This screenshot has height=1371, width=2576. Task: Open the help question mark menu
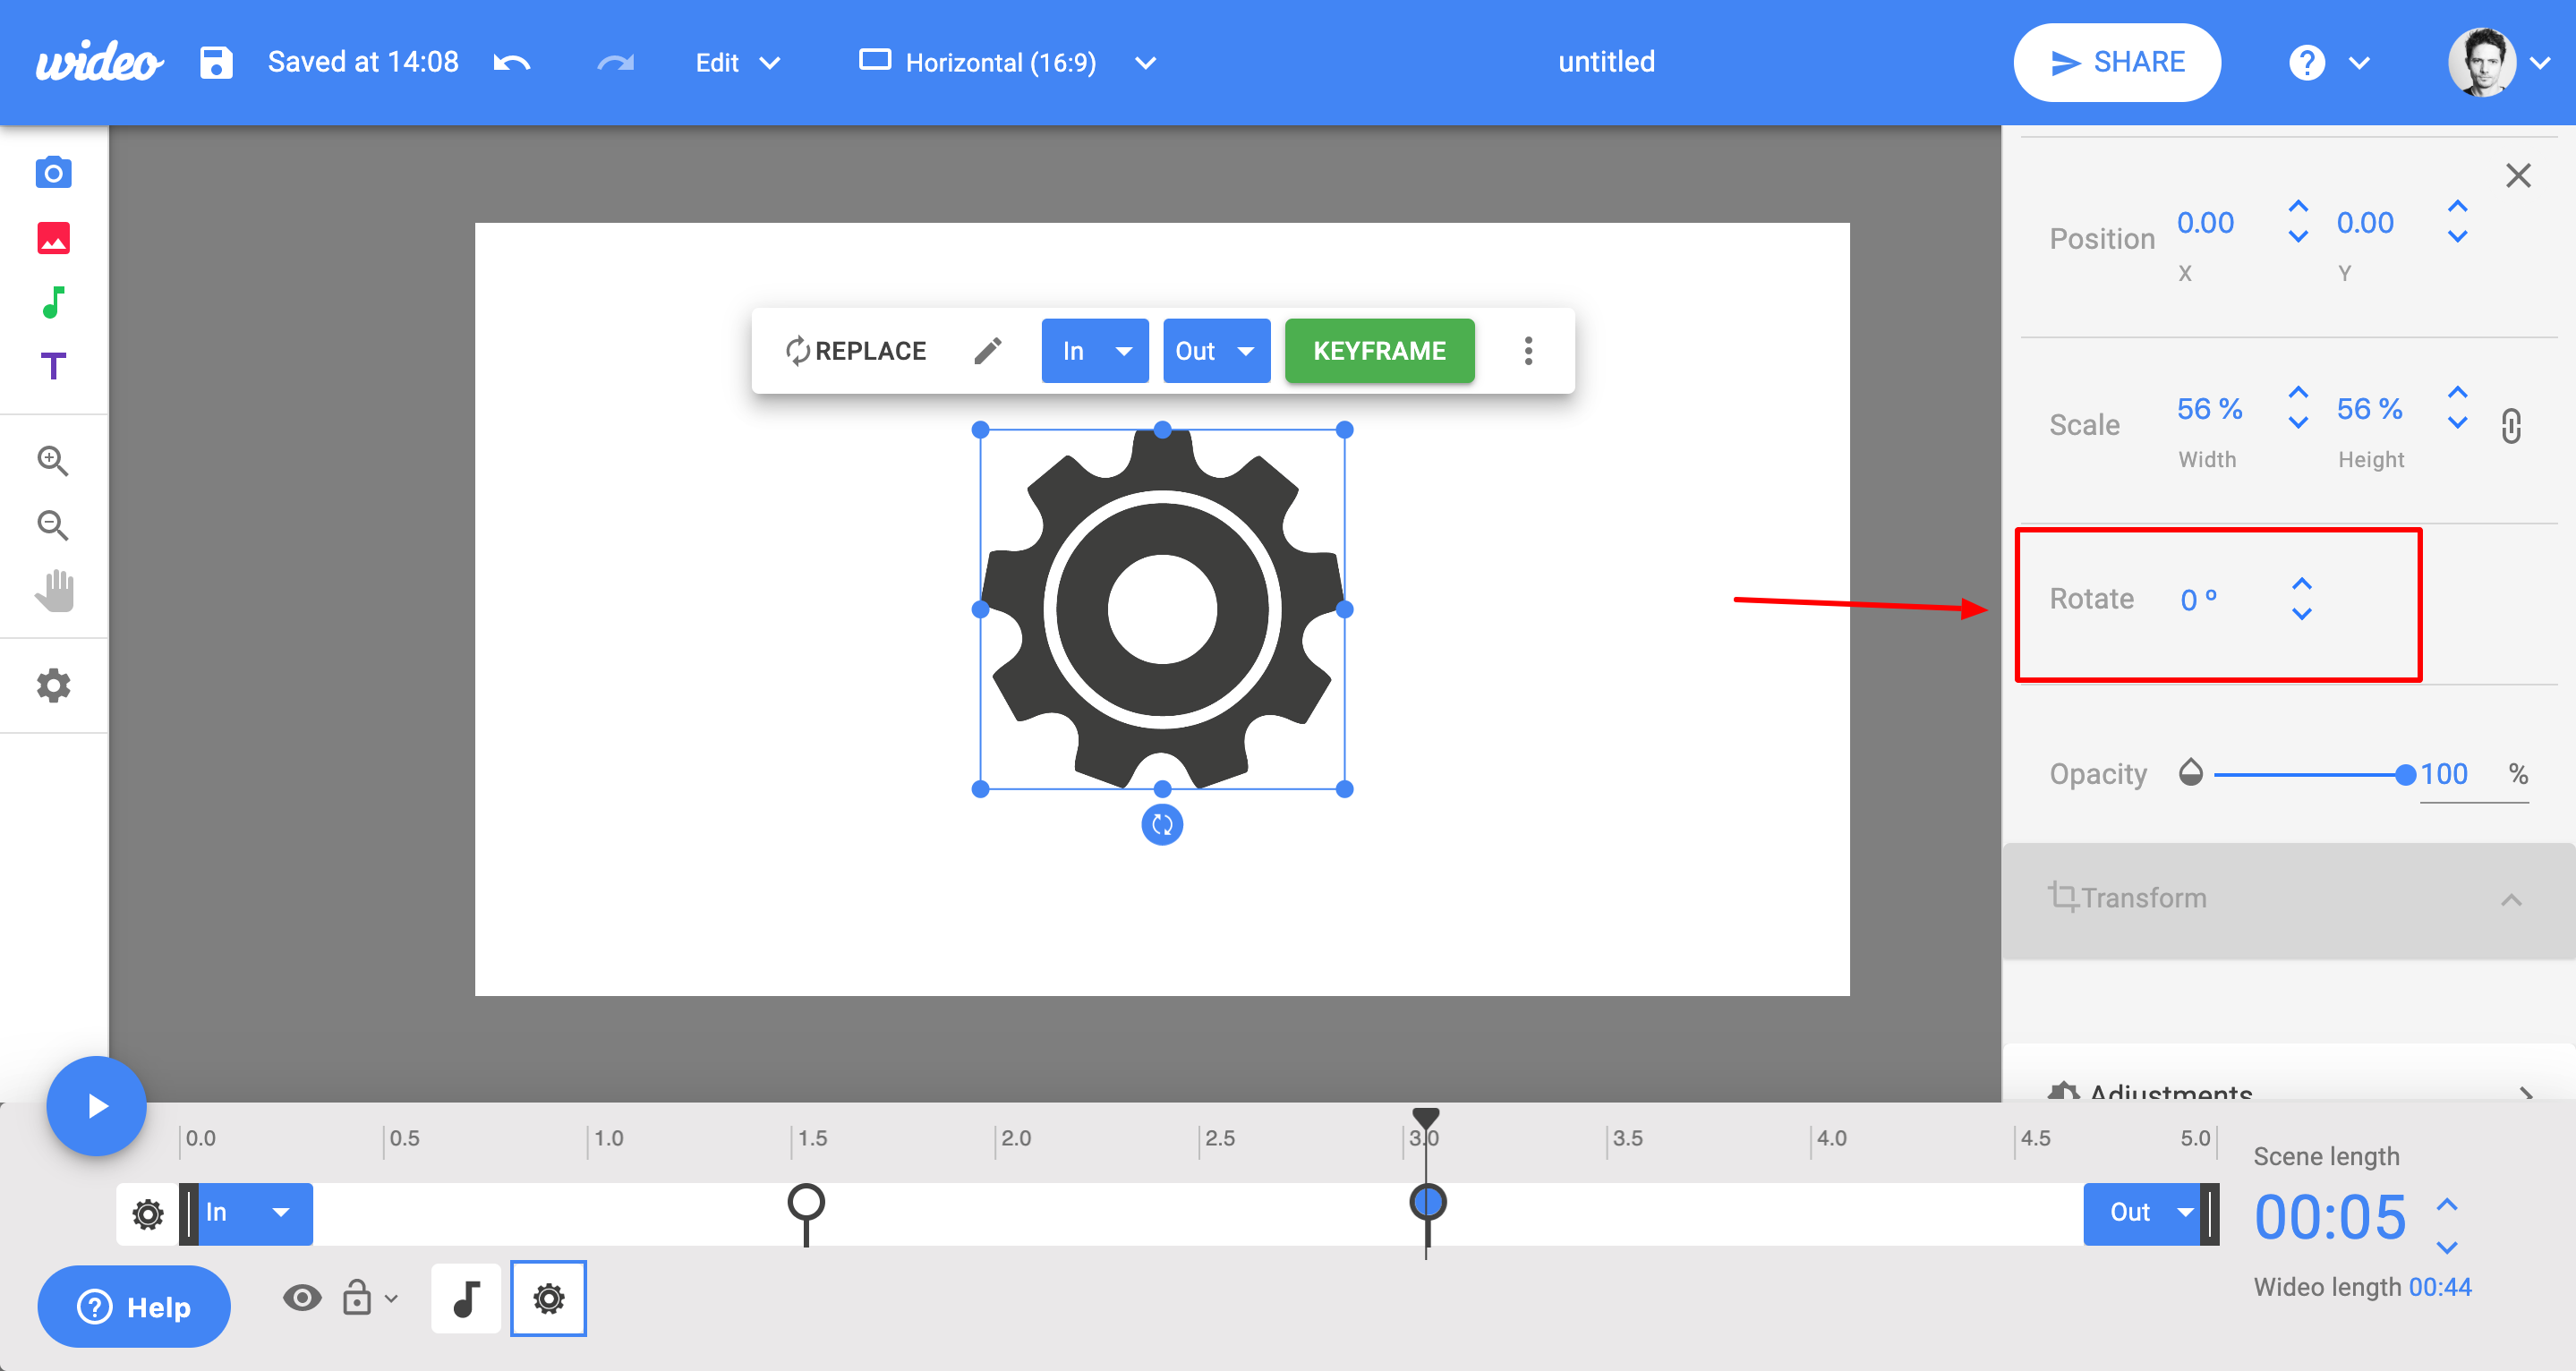[x=2328, y=63]
